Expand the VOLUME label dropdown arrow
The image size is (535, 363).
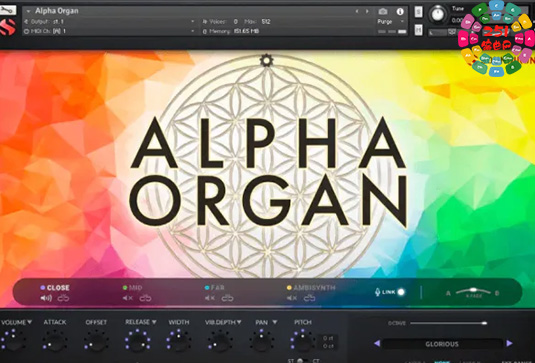30,322
